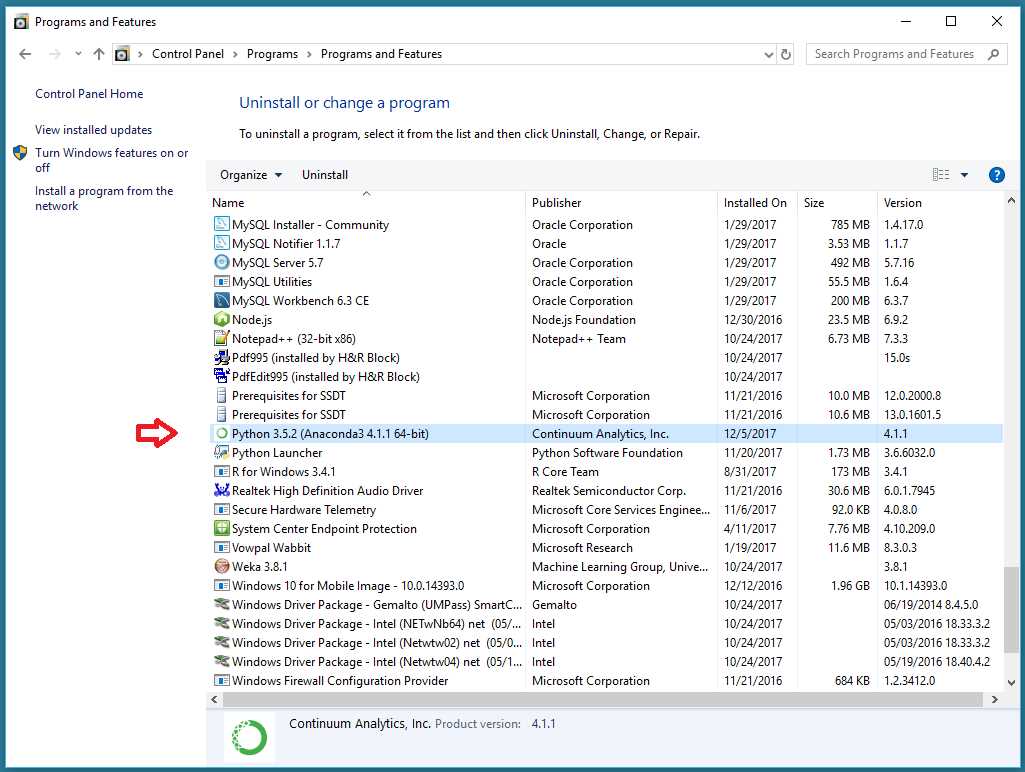
Task: Click the scroll down arrow of list
Action: pyautogui.click(x=1011, y=682)
